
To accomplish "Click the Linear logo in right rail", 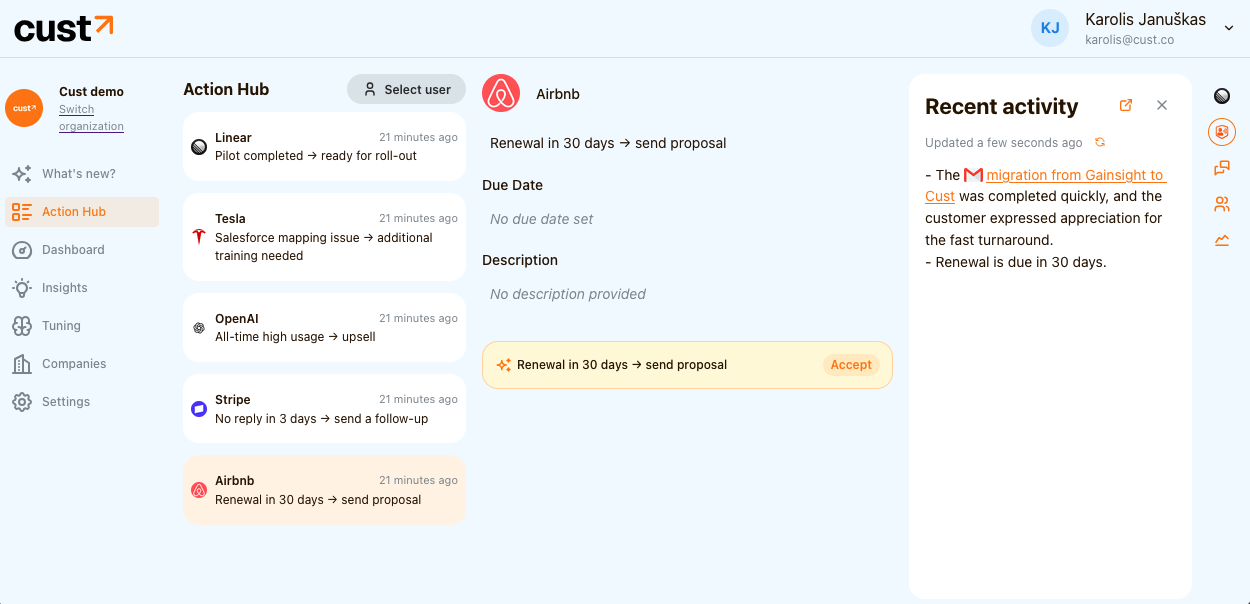I will point(1221,96).
